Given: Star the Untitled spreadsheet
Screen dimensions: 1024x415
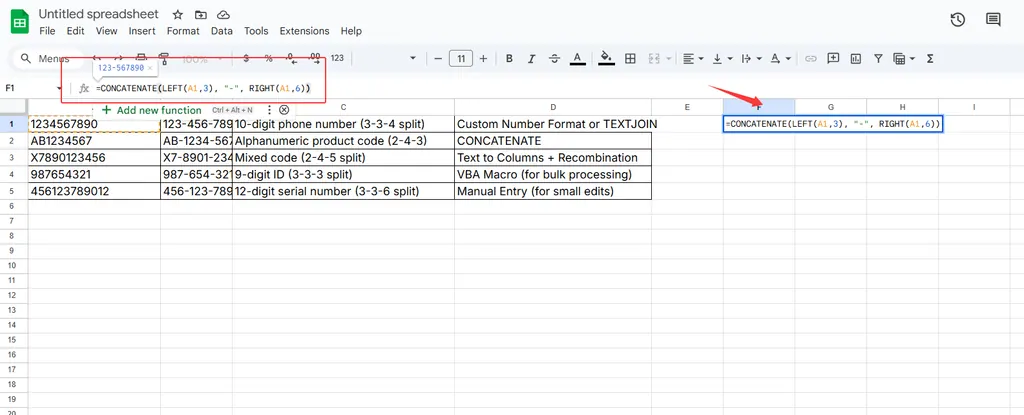Looking at the screenshot, I should (178, 16).
